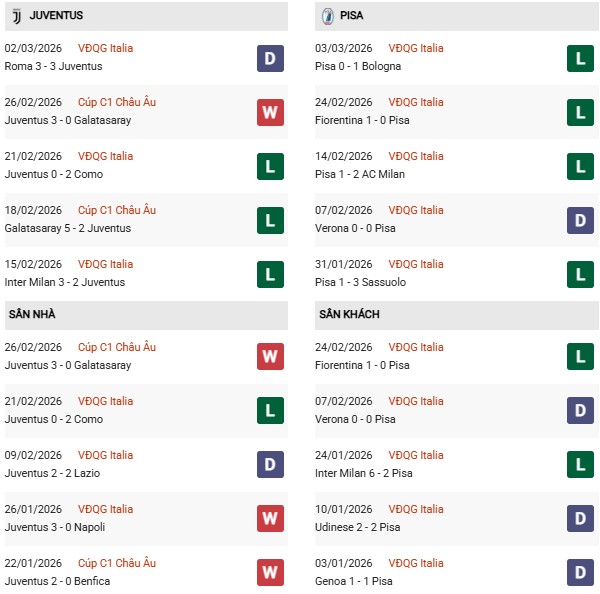Open Cúp C1 Châu Âu link dated 18/02/2026
The image size is (600, 594).
(x=117, y=210)
